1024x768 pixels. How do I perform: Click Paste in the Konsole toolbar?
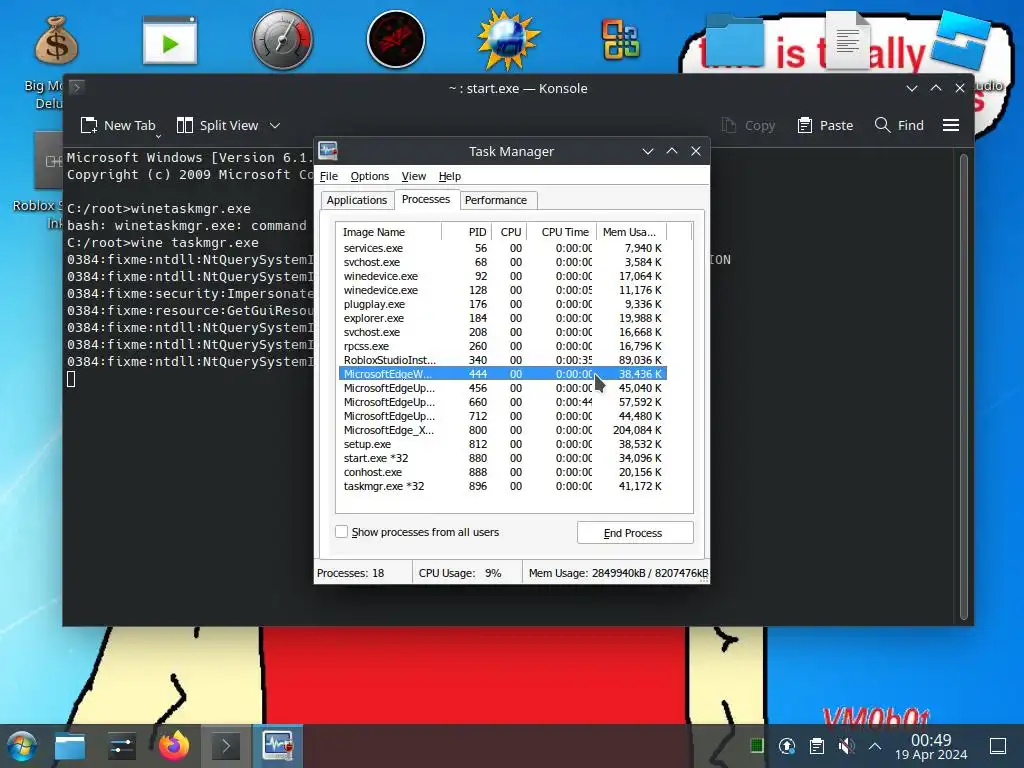click(x=825, y=125)
